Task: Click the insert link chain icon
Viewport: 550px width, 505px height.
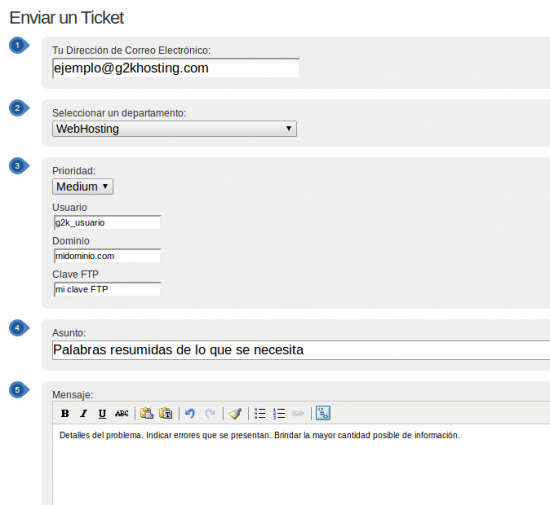Action: pyautogui.click(x=297, y=413)
